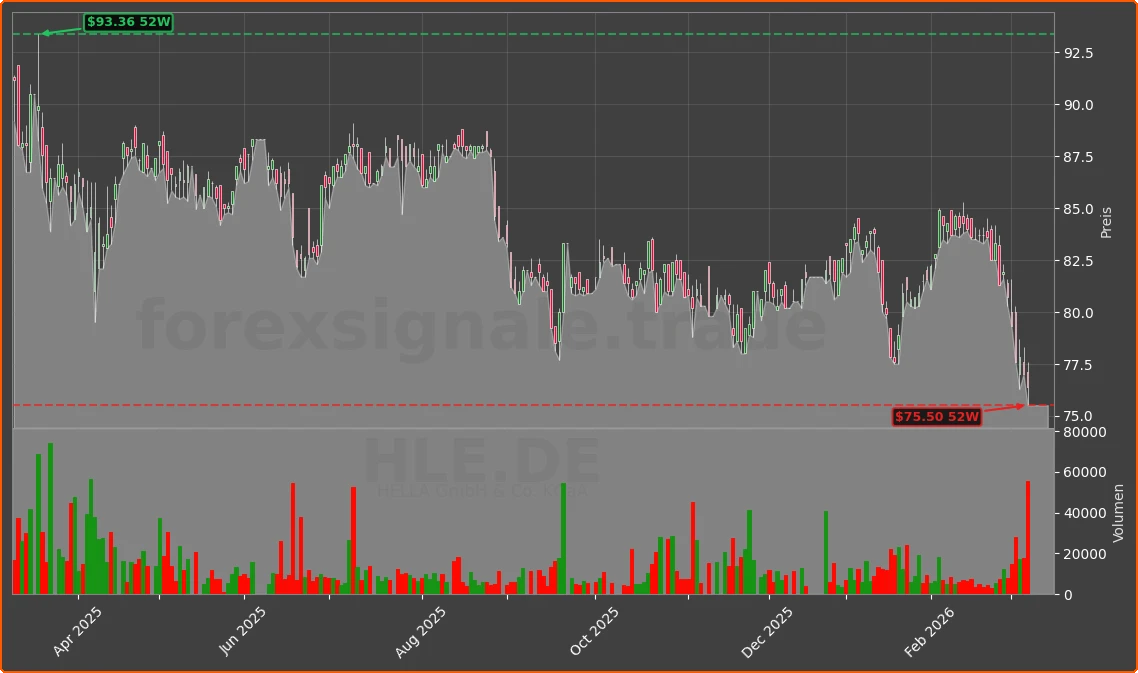Viewport: 1138px width, 673px height.
Task: Click the Oct 2025 date label
Action: click(x=593, y=624)
